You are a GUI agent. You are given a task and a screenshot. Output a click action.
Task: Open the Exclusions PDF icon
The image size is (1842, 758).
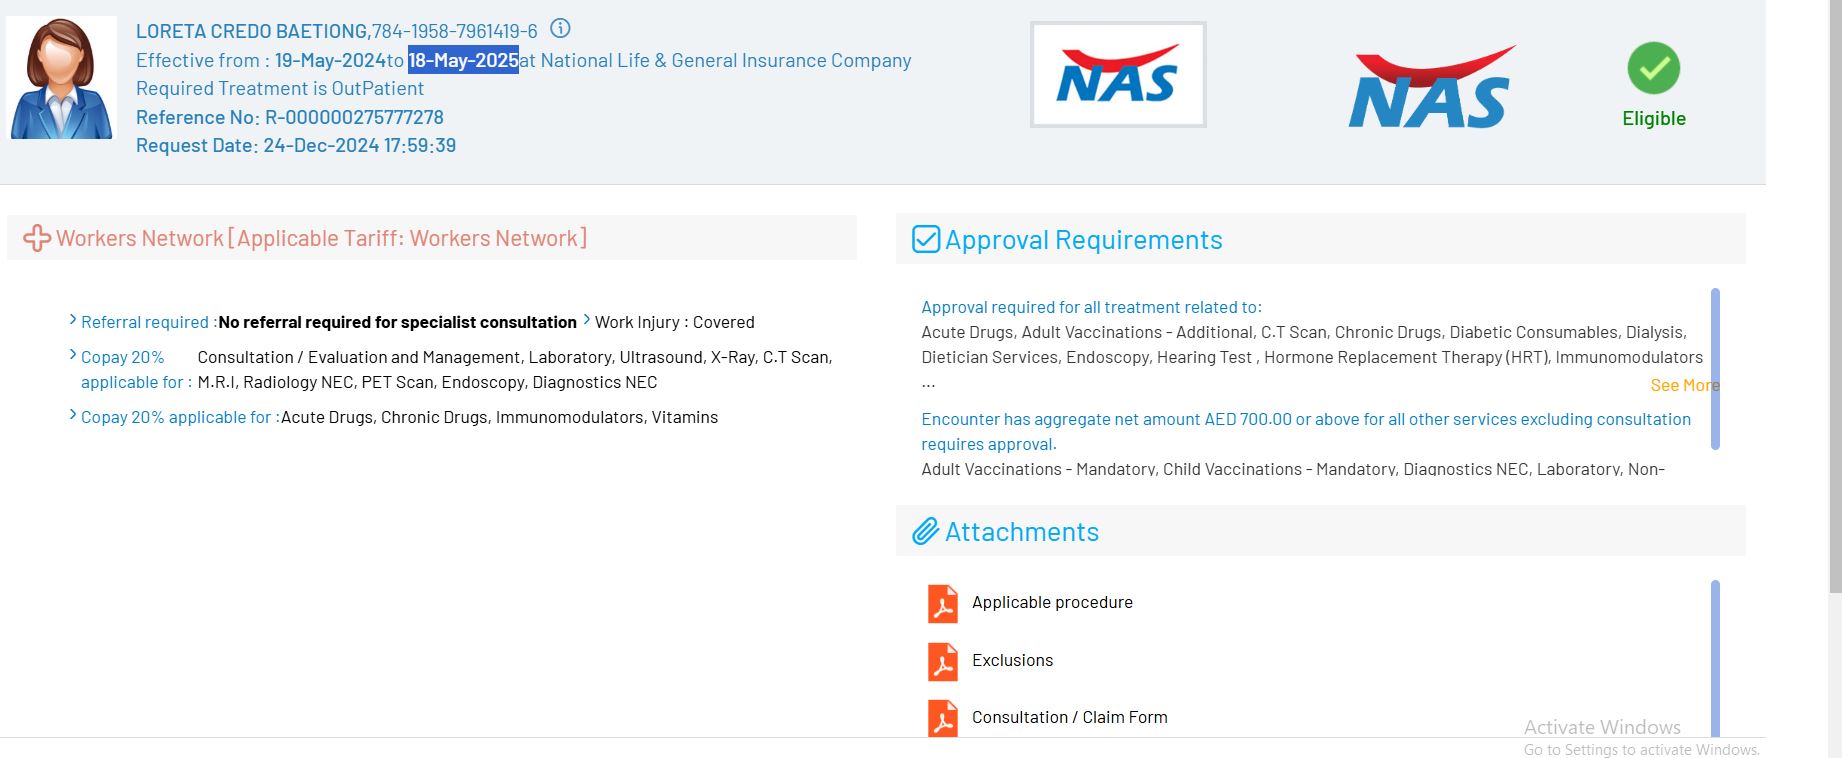942,662
